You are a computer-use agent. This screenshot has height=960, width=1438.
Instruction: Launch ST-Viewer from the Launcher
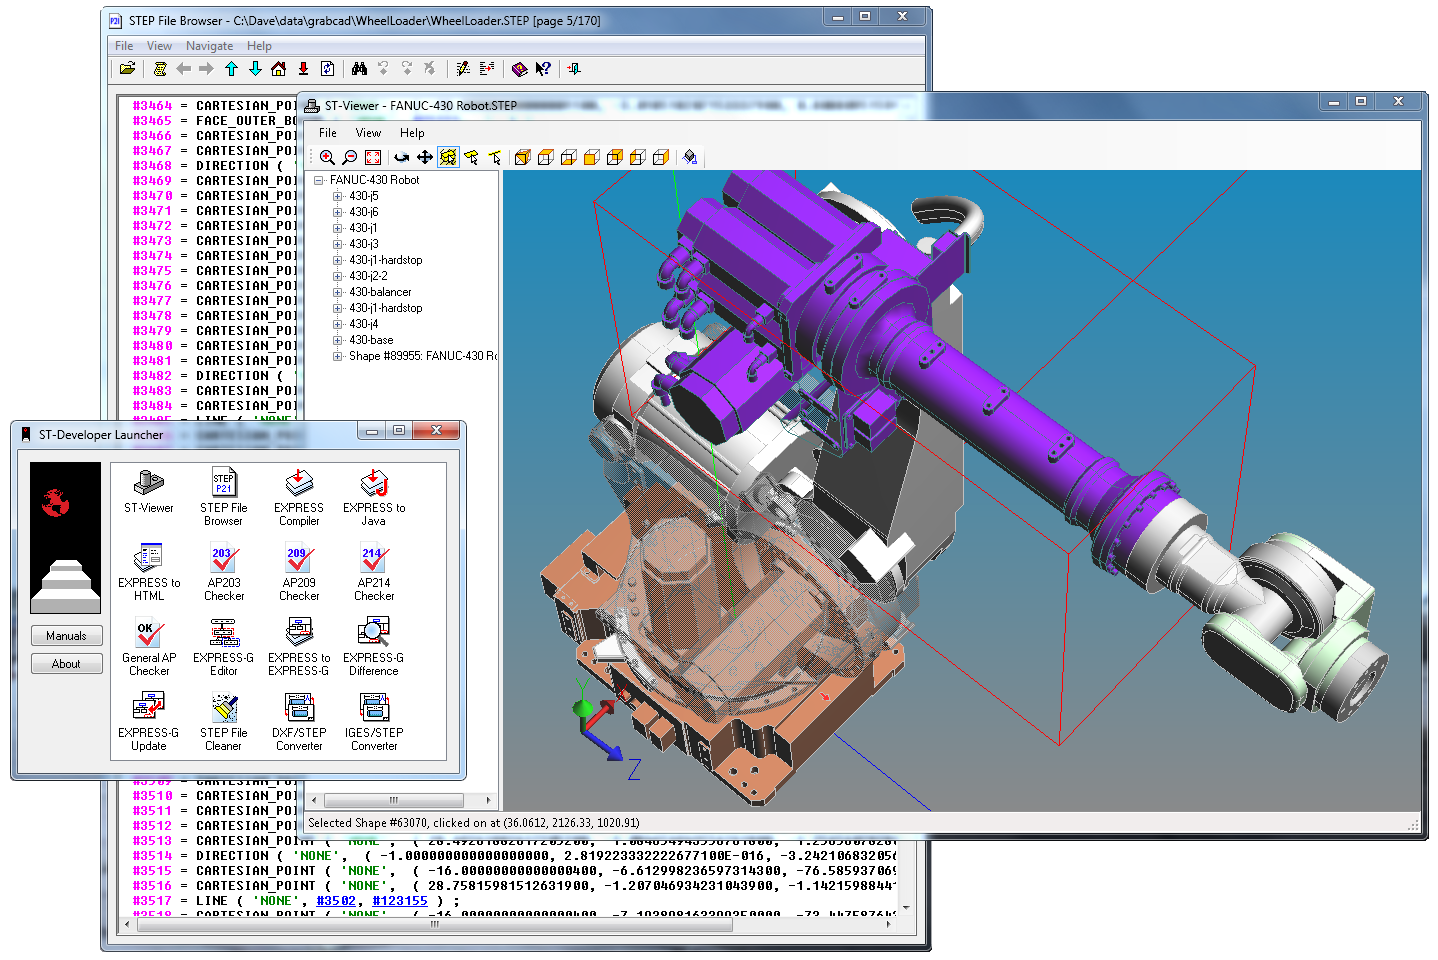coord(149,491)
